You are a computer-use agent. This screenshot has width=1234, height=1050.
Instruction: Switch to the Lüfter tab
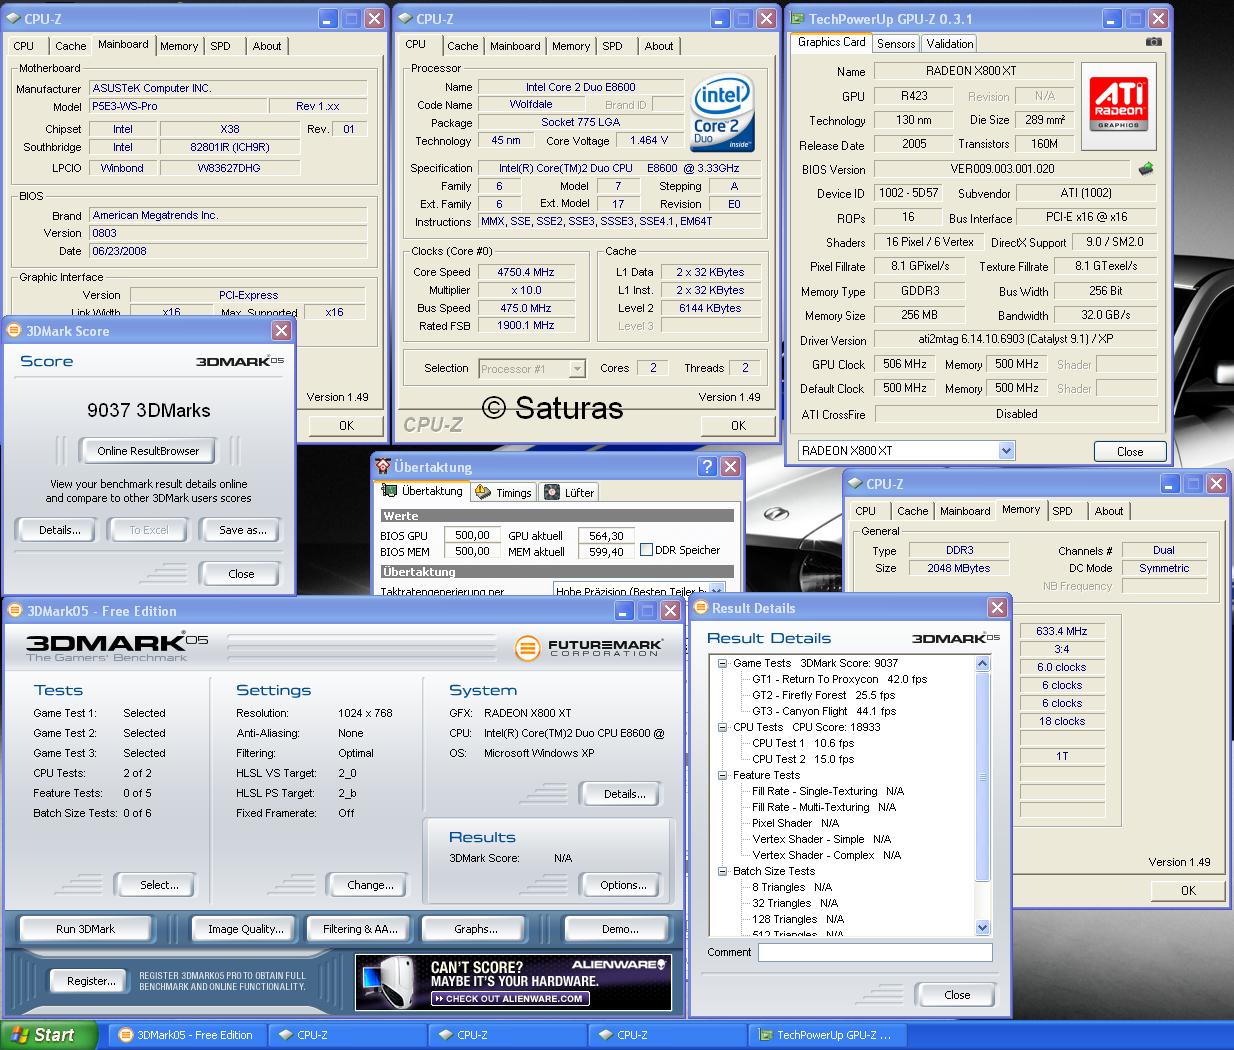570,492
